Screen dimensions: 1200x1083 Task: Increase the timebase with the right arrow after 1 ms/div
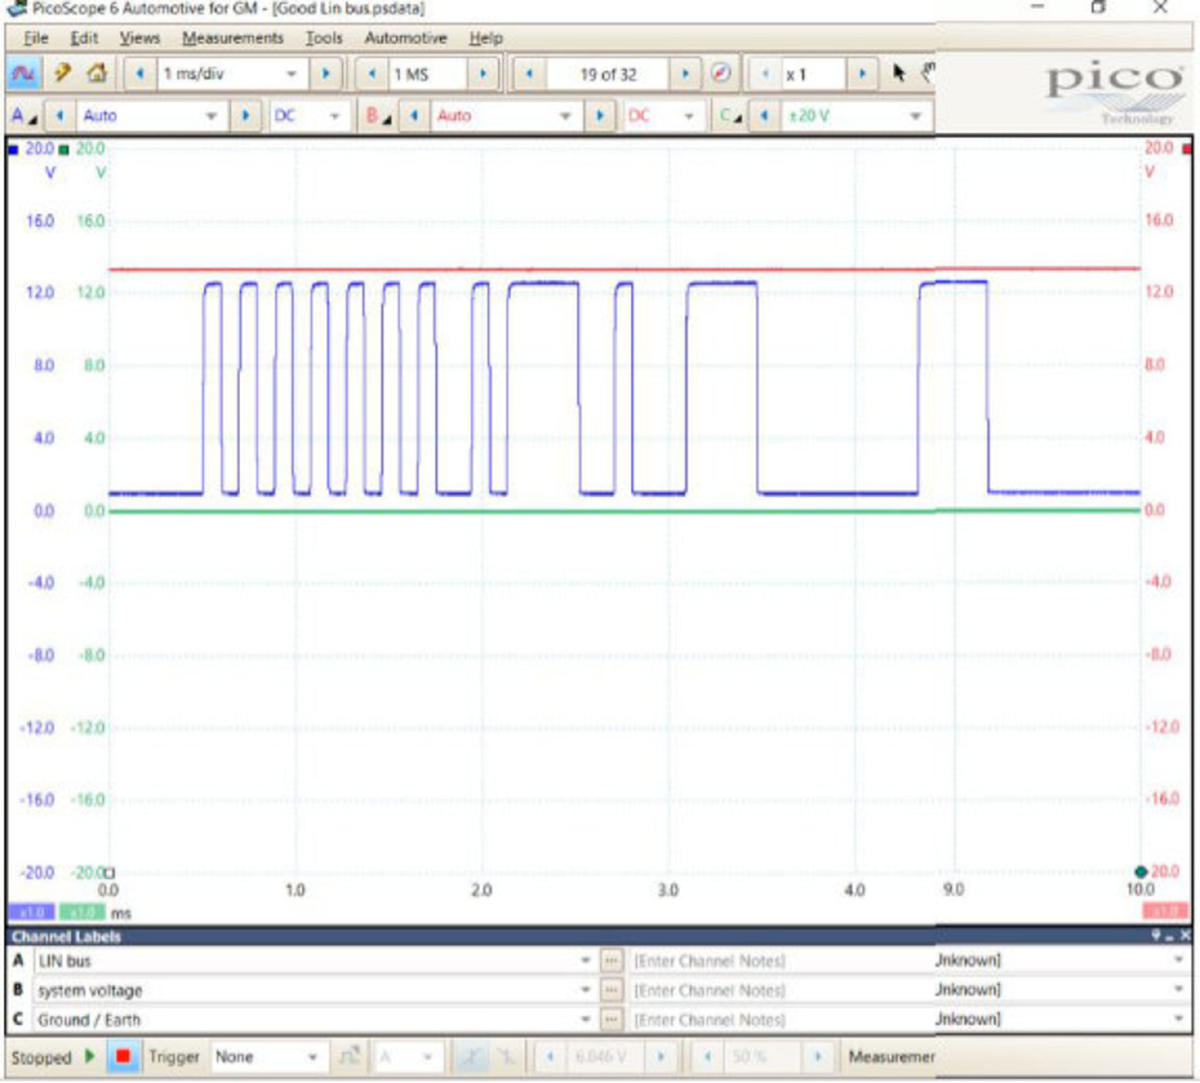[324, 74]
